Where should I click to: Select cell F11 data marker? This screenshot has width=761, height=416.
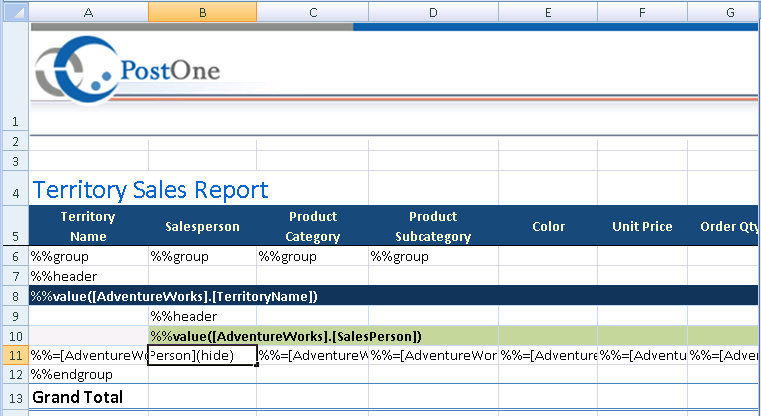[x=643, y=355]
